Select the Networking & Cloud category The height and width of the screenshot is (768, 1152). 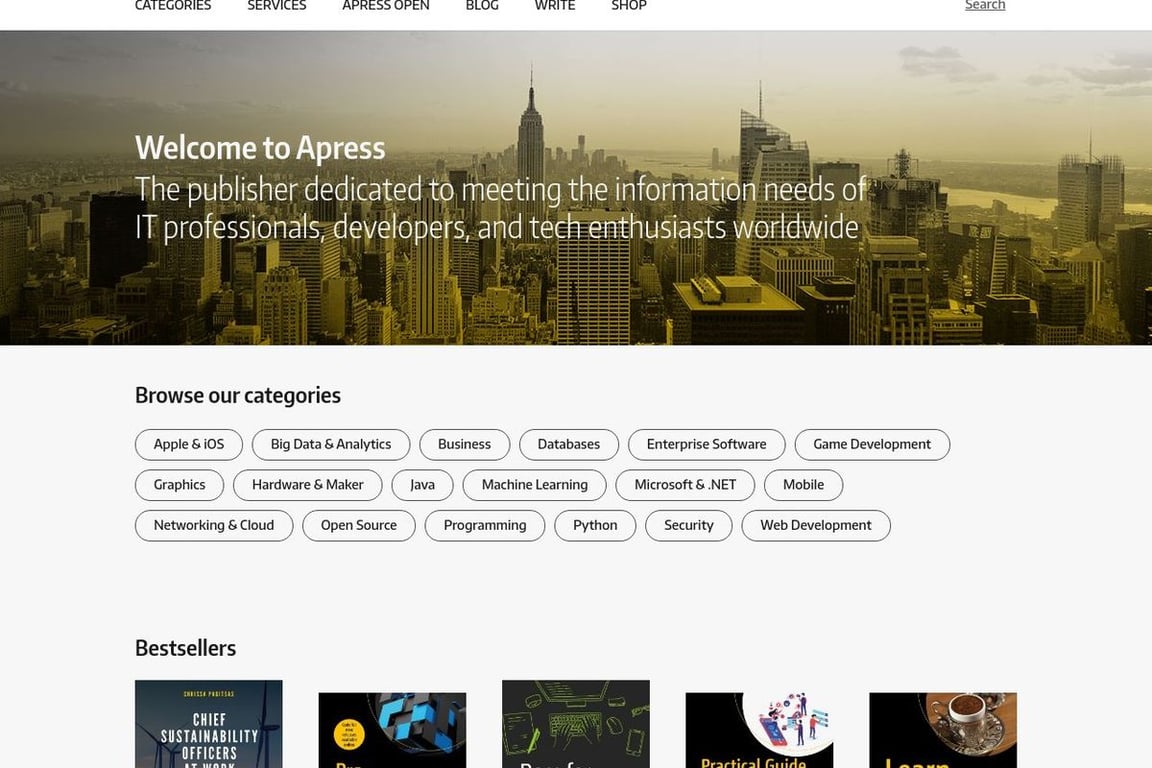click(214, 526)
